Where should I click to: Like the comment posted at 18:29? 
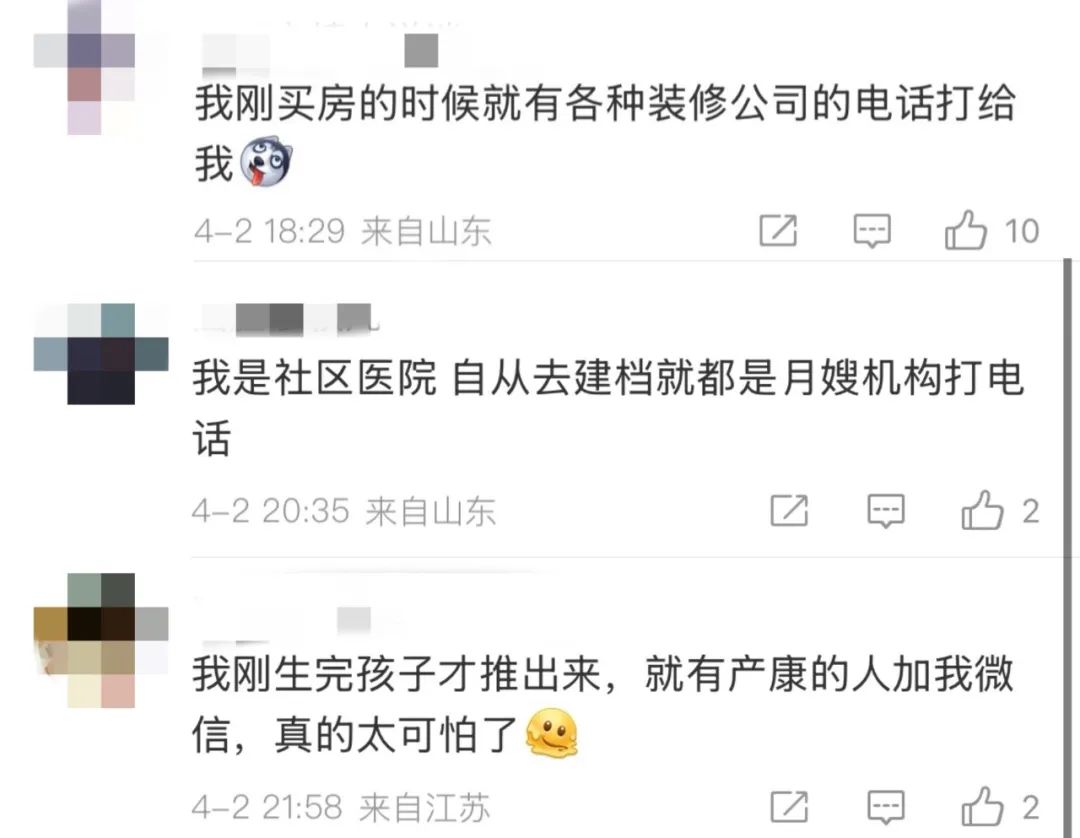(x=966, y=230)
